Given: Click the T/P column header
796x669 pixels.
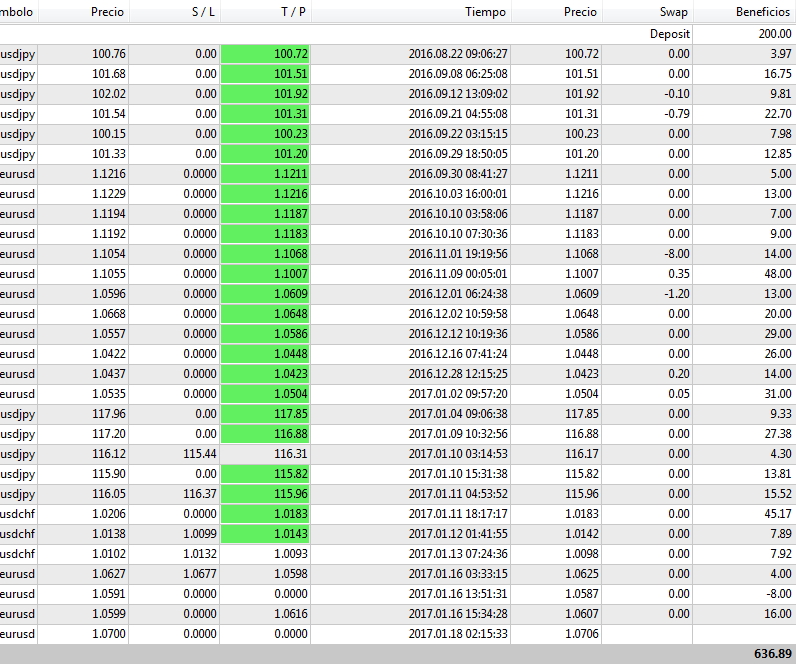Looking at the screenshot, I should point(266,12).
